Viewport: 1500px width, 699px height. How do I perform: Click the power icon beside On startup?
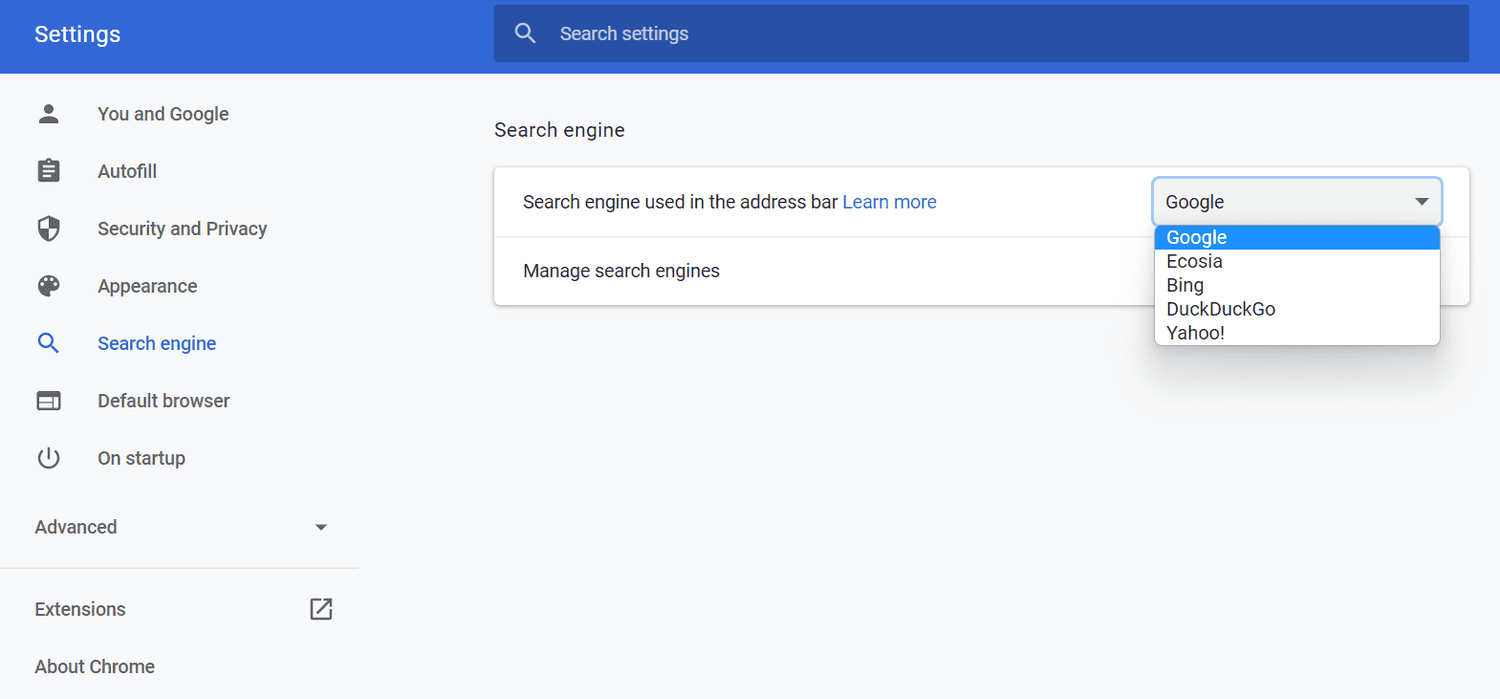pyautogui.click(x=48, y=458)
